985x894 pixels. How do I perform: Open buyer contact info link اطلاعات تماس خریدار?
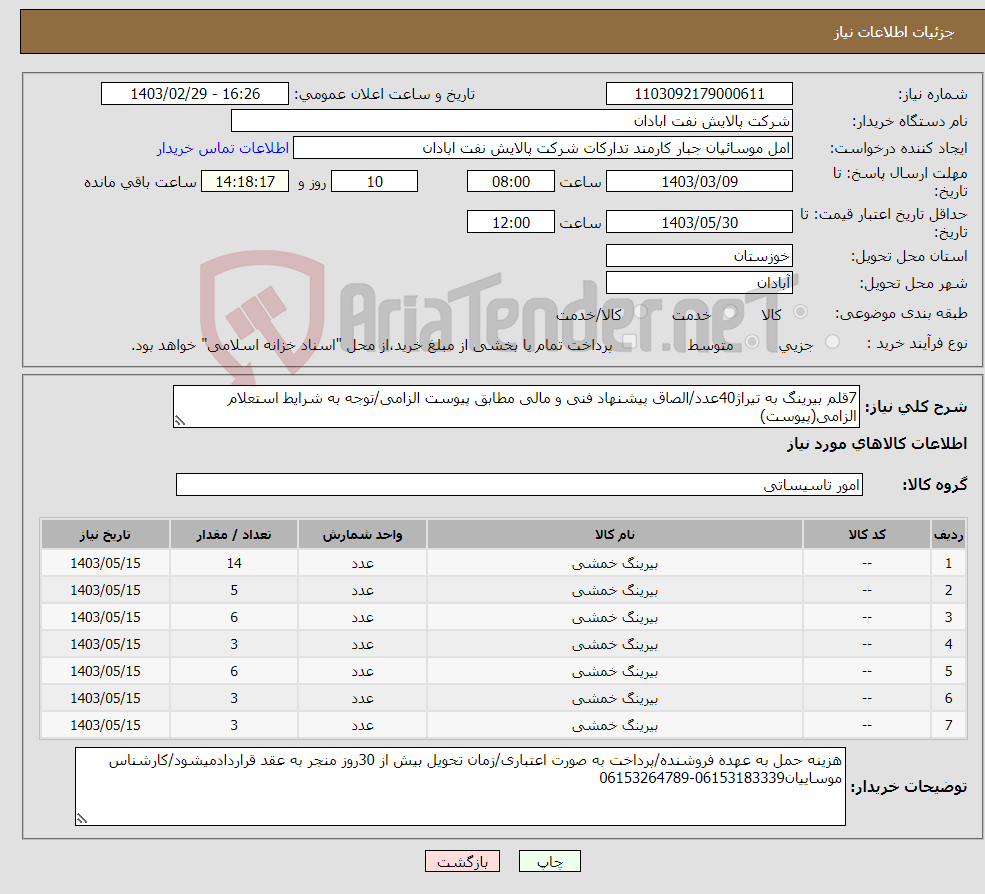[223, 148]
